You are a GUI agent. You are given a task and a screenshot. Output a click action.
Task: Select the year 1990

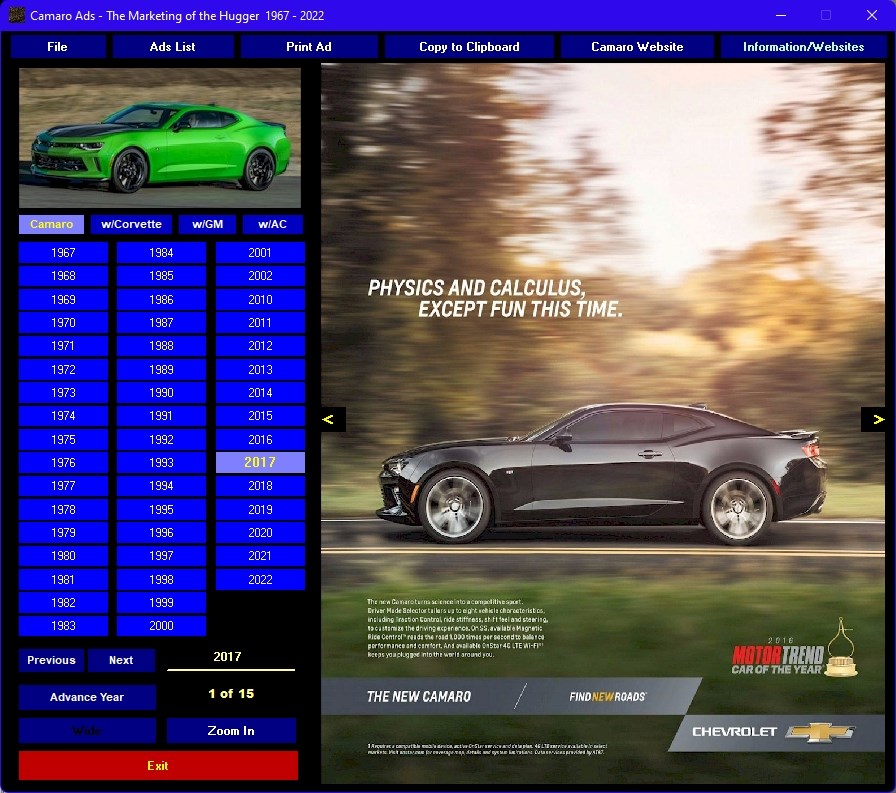(161, 393)
